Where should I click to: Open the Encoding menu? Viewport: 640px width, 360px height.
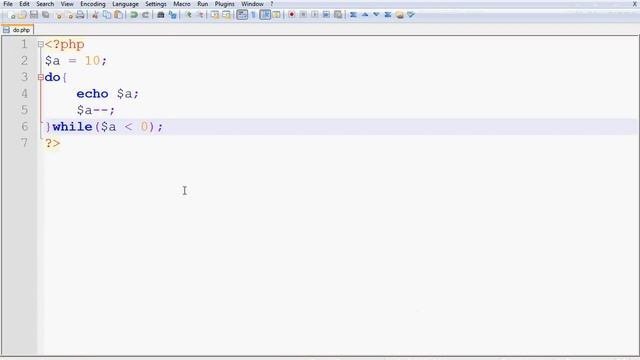[x=93, y=4]
